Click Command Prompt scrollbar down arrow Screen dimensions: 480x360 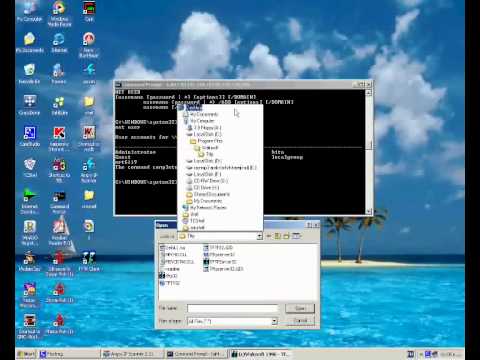[369, 211]
